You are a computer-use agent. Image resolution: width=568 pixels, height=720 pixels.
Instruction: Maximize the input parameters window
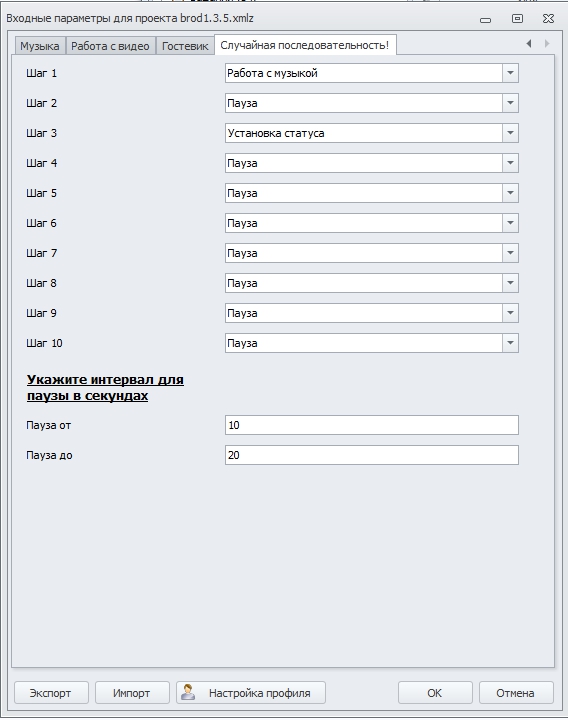pyautogui.click(x=517, y=19)
